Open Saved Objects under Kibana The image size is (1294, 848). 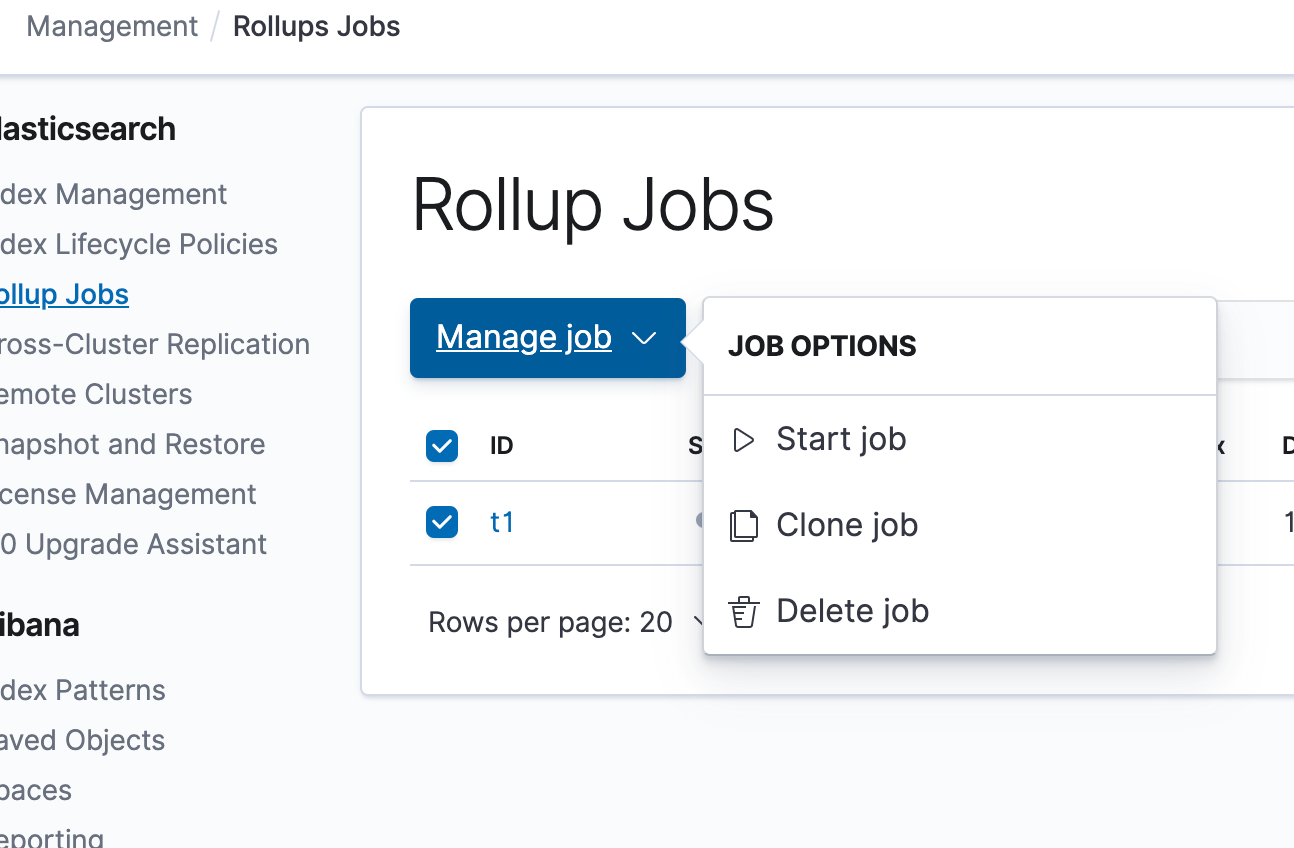point(82,740)
